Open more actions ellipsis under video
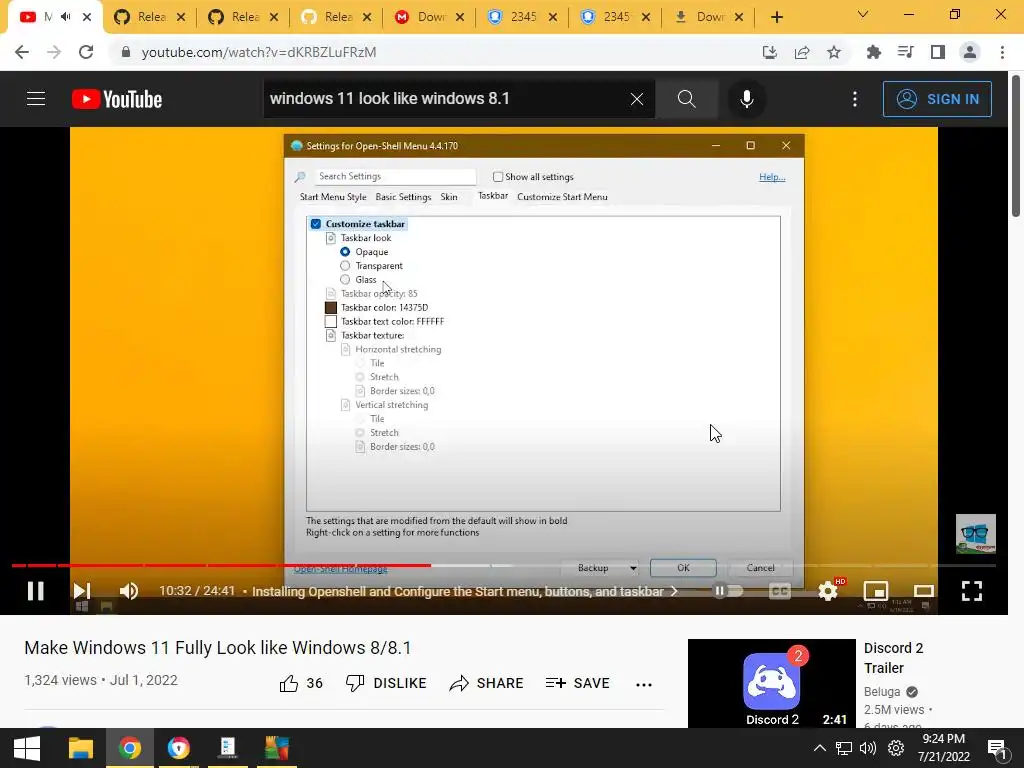This screenshot has width=1024, height=768. click(644, 684)
